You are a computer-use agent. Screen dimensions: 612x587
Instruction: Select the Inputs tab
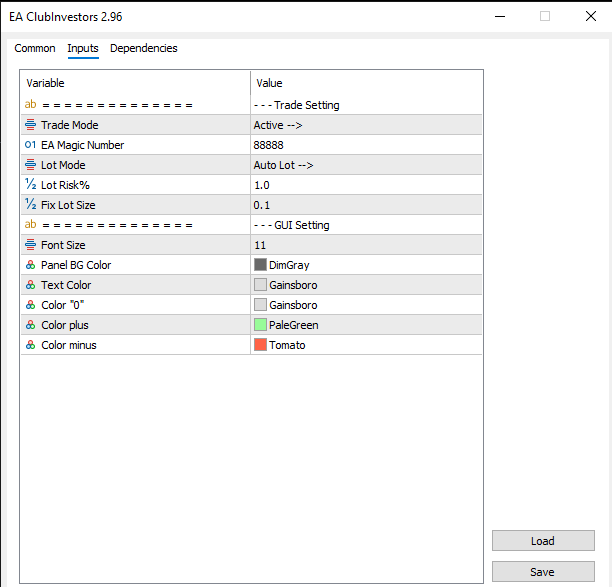coord(83,48)
